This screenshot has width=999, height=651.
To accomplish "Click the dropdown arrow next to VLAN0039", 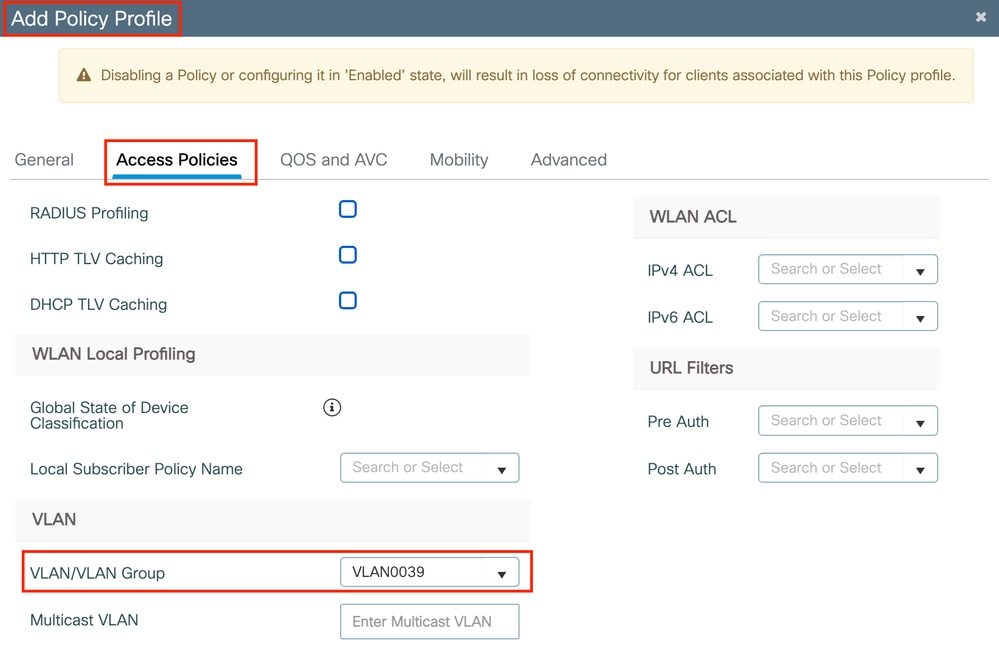I will (502, 574).
